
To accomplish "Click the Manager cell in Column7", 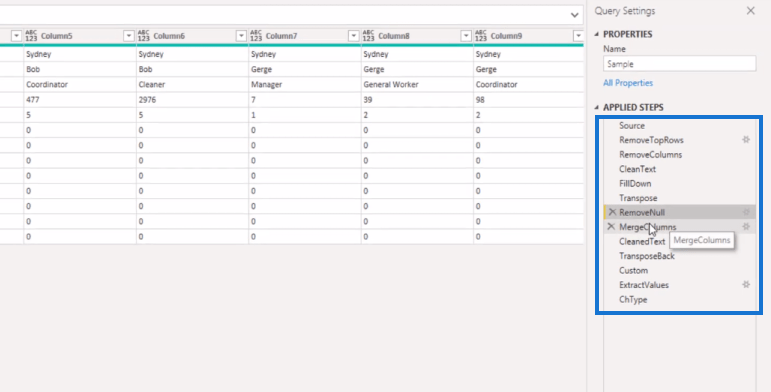I will [x=305, y=84].
